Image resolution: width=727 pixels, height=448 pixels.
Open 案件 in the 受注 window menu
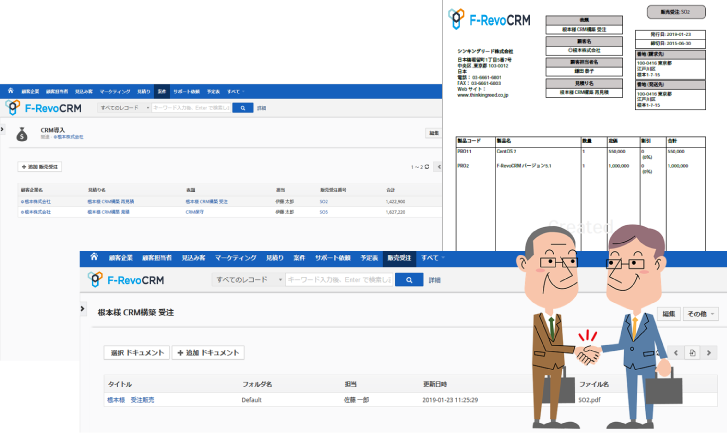[300, 258]
